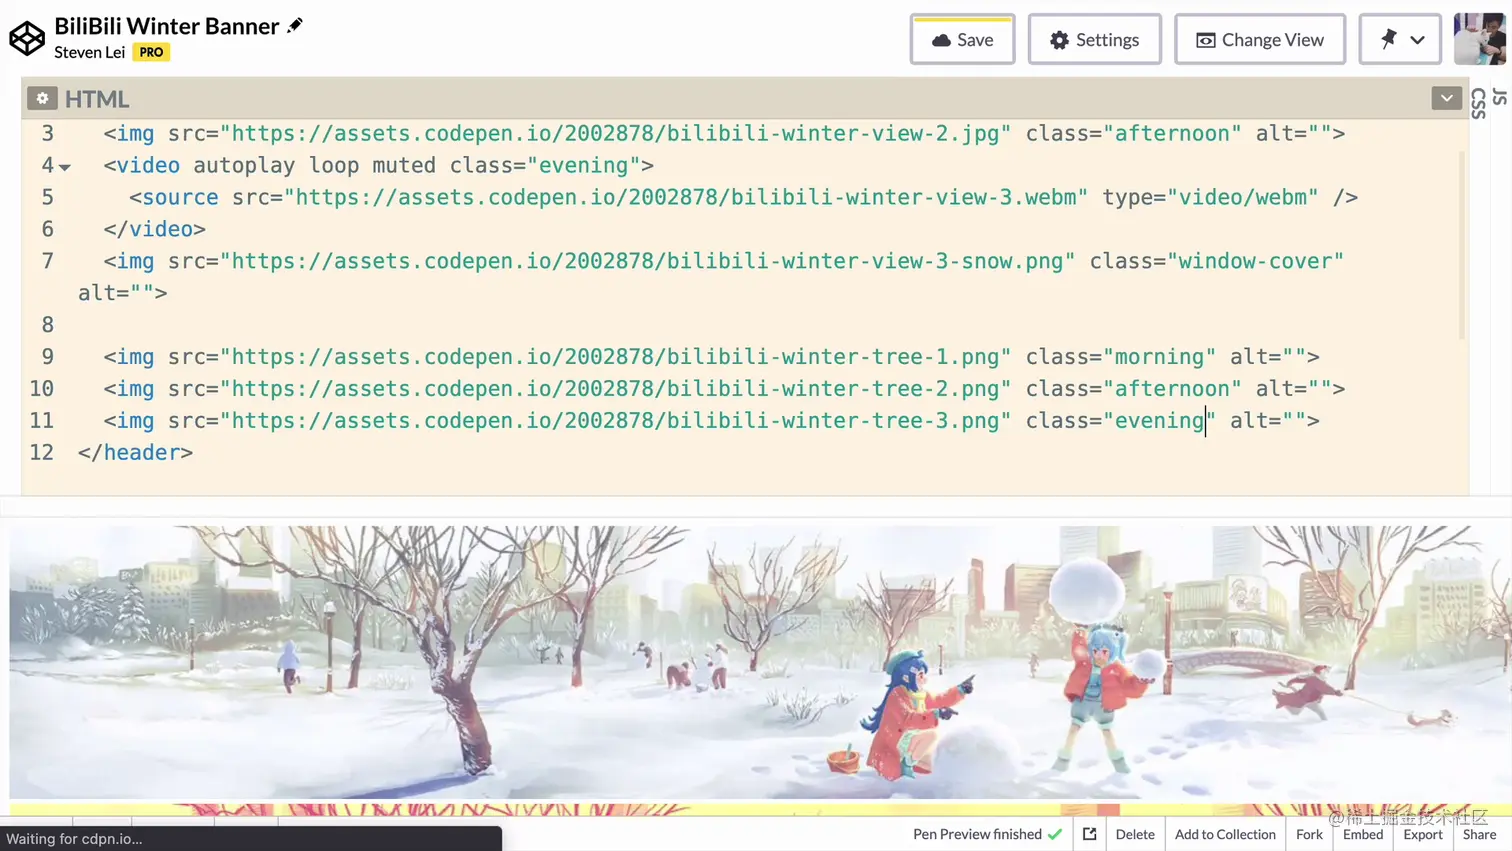
Task: Open Share menu
Action: click(1480, 834)
